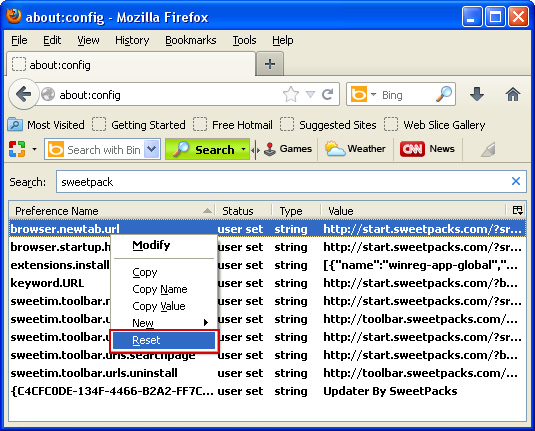Open the Games toolbar joystick icon
The width and height of the screenshot is (535, 431).
[x=270, y=149]
